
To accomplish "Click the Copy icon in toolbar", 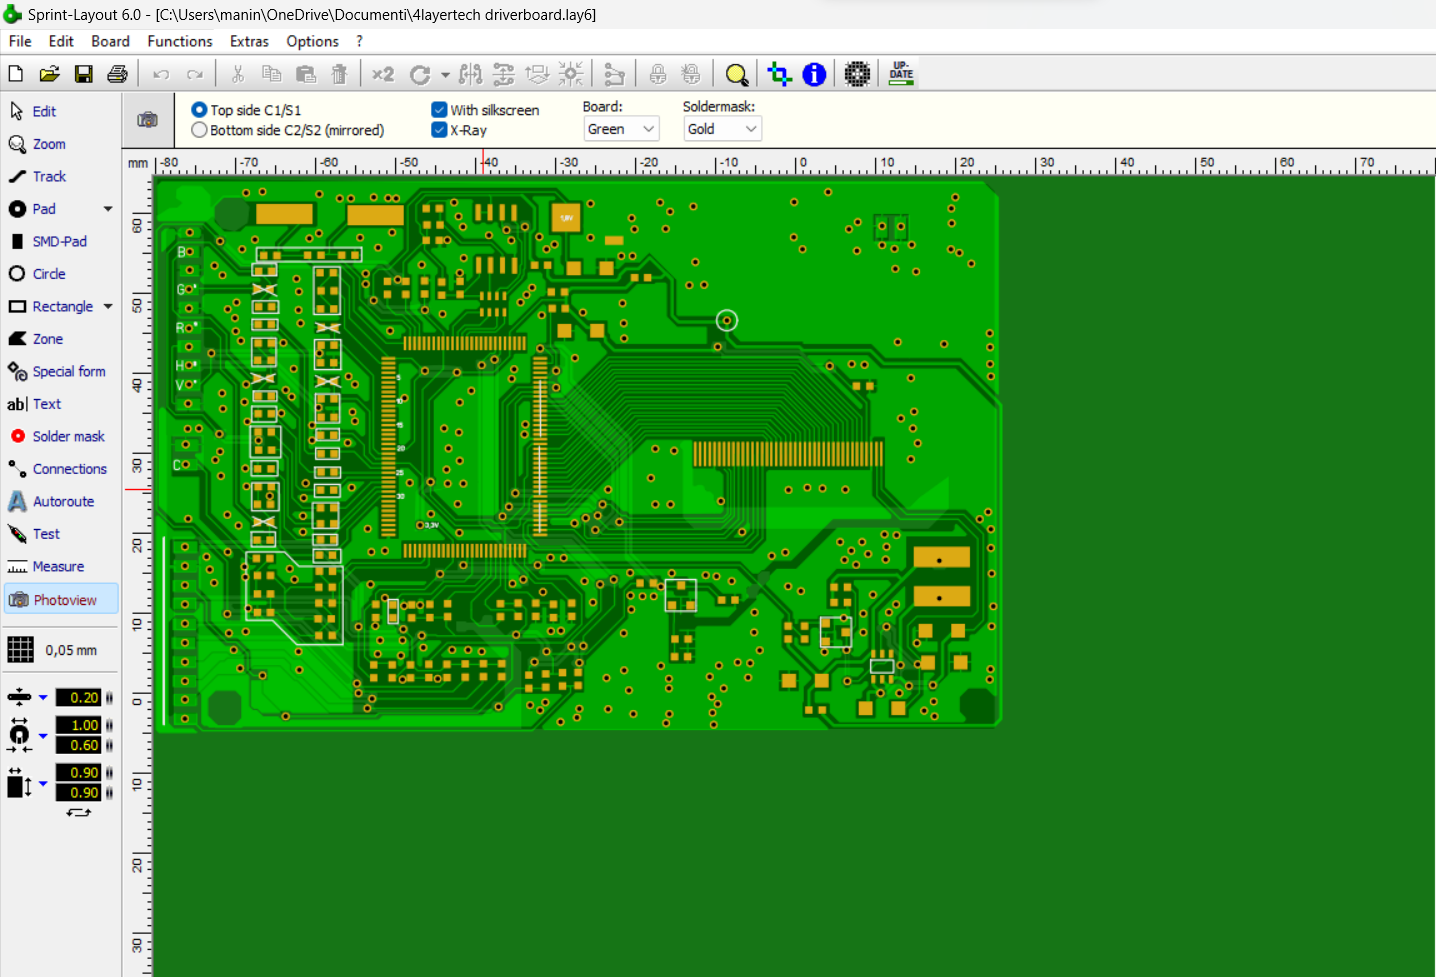I will pyautogui.click(x=272, y=74).
